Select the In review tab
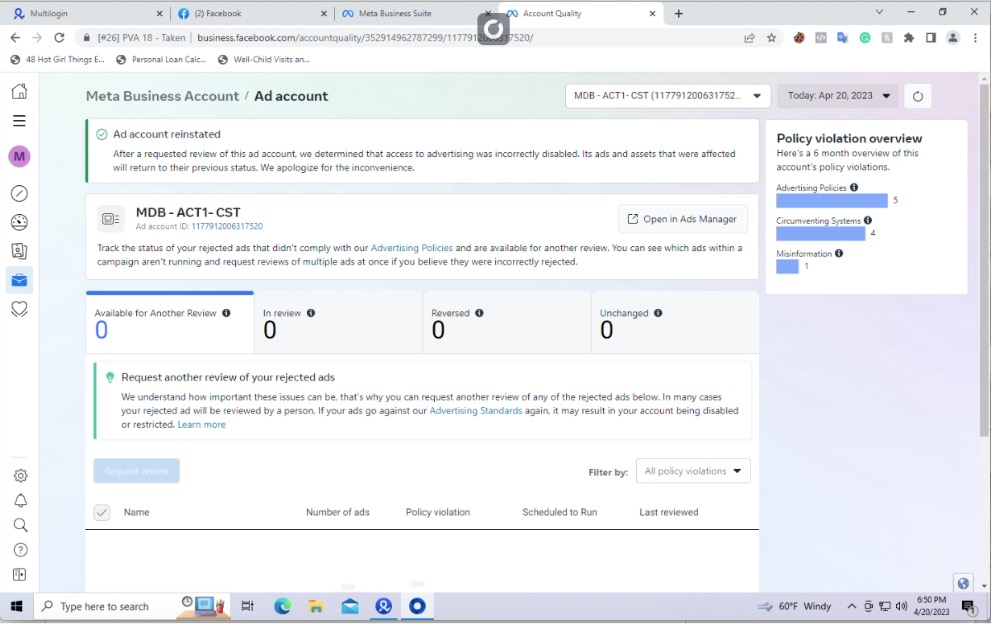This screenshot has height=625, width=993. (338, 322)
